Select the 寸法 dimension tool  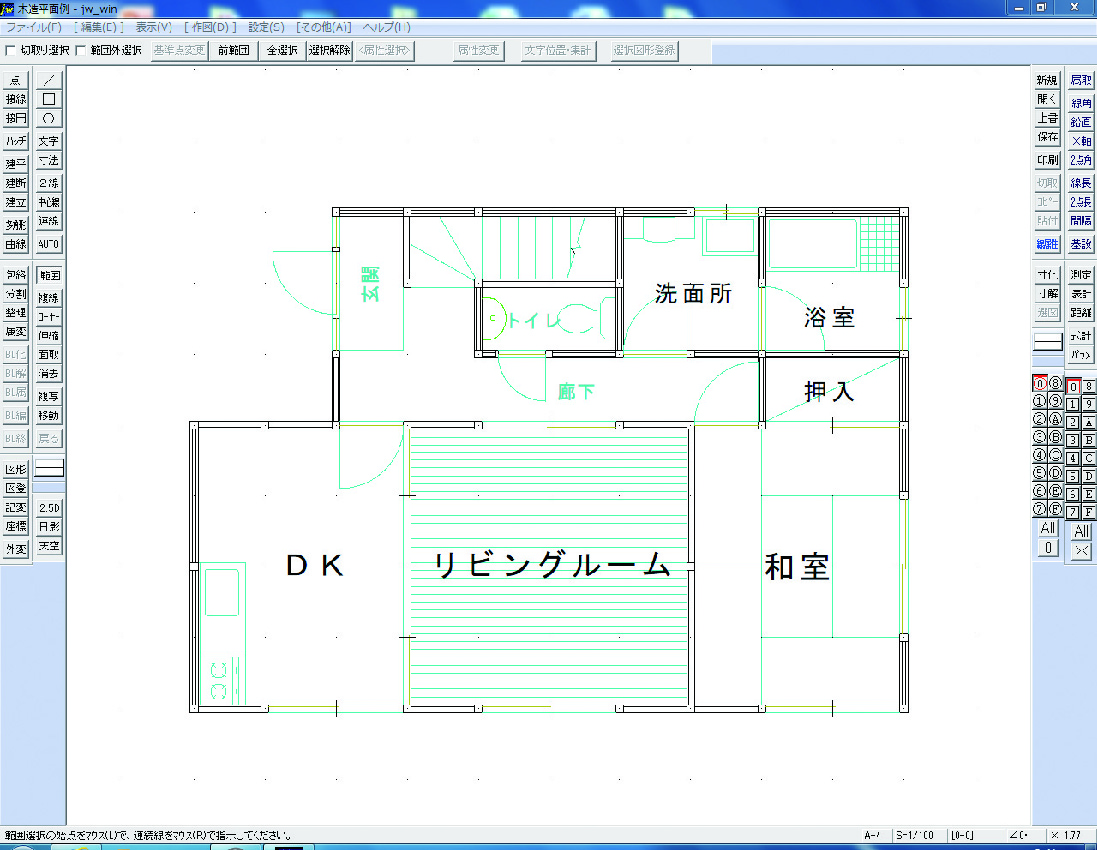[x=48, y=161]
